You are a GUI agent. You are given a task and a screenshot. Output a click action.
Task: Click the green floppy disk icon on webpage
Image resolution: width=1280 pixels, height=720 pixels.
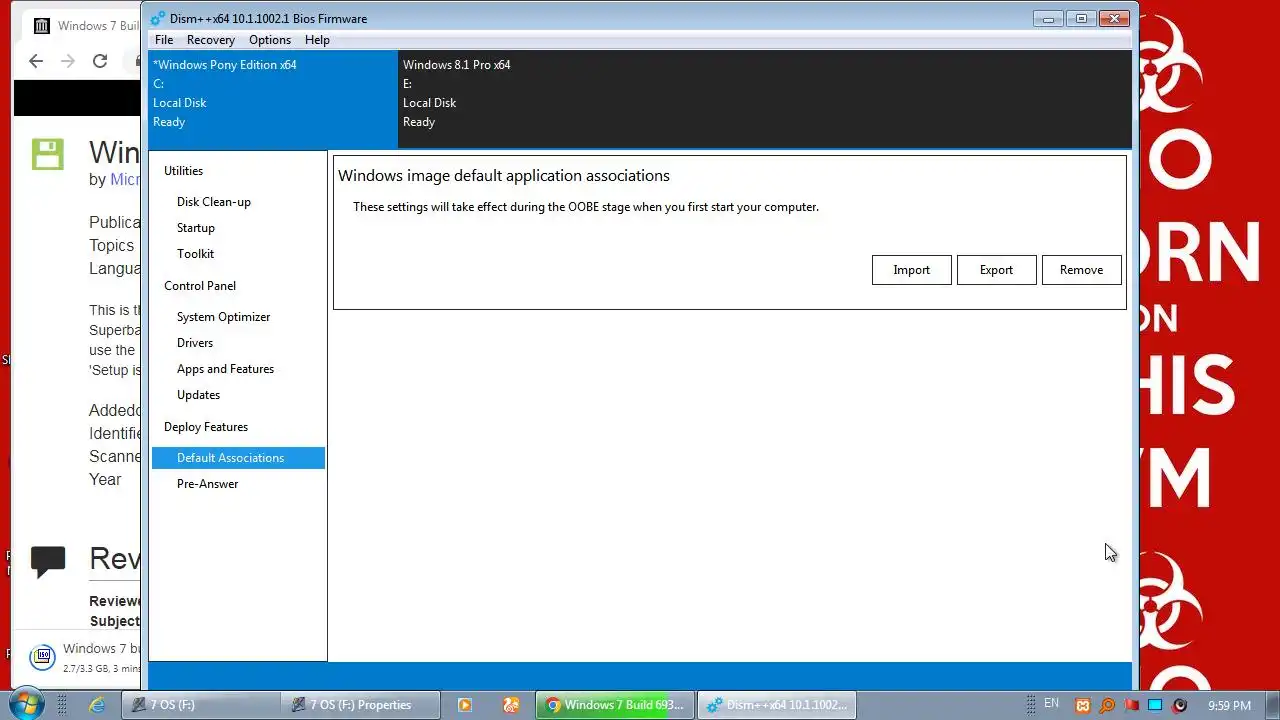[x=47, y=154]
